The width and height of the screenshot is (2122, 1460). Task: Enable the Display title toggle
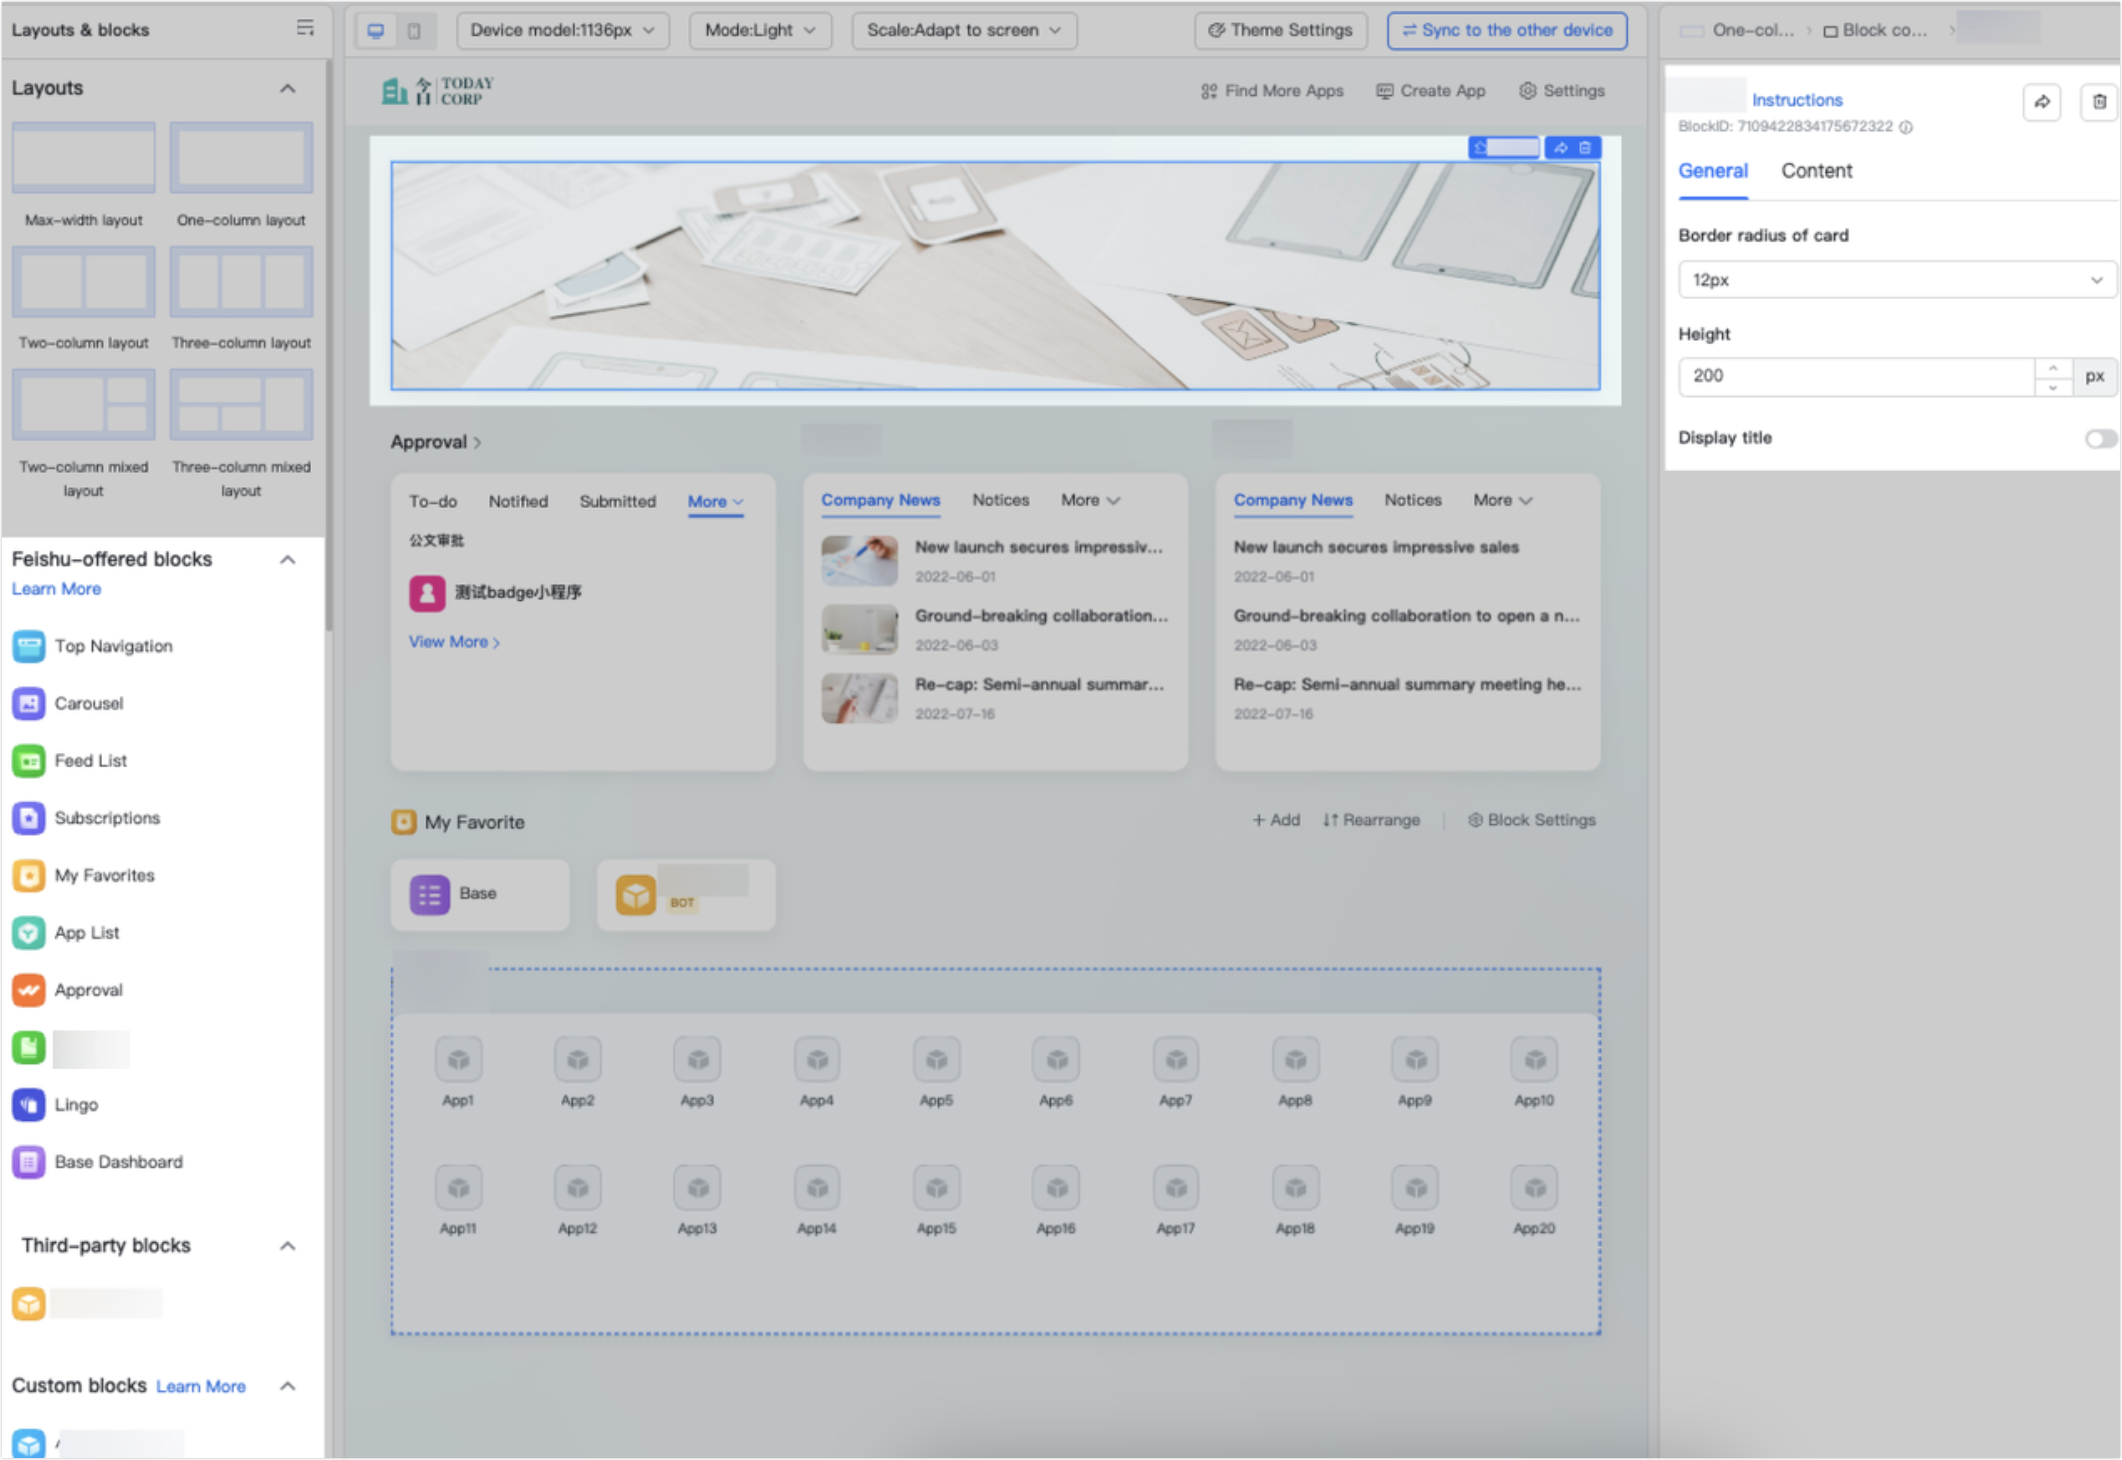click(2098, 438)
